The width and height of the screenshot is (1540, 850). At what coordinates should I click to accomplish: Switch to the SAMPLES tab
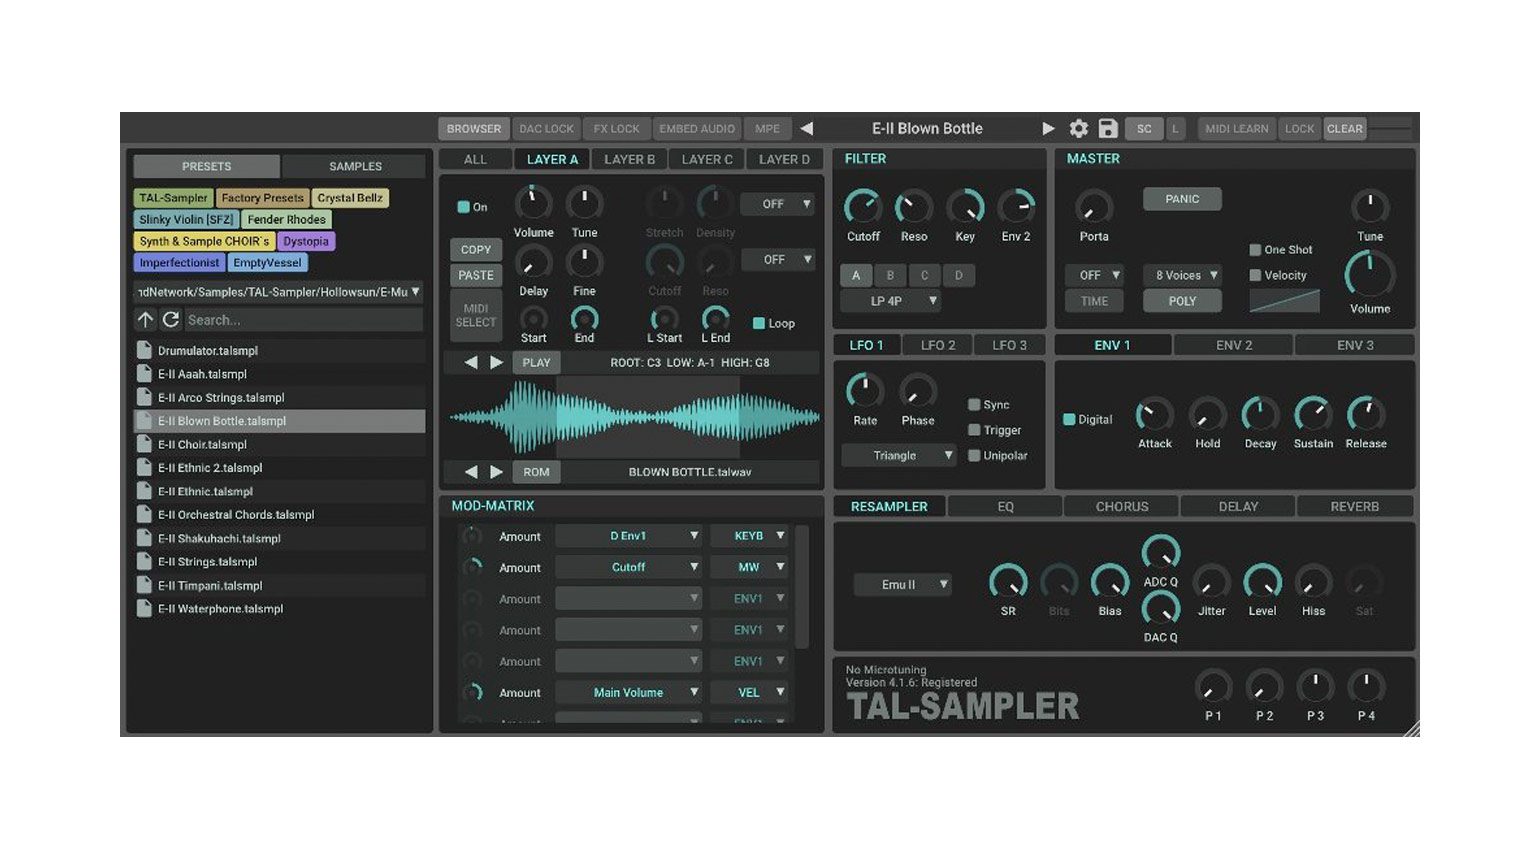[355, 166]
